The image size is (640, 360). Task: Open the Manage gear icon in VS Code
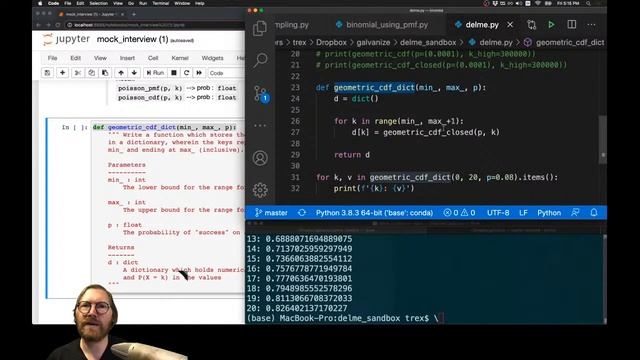point(260,189)
